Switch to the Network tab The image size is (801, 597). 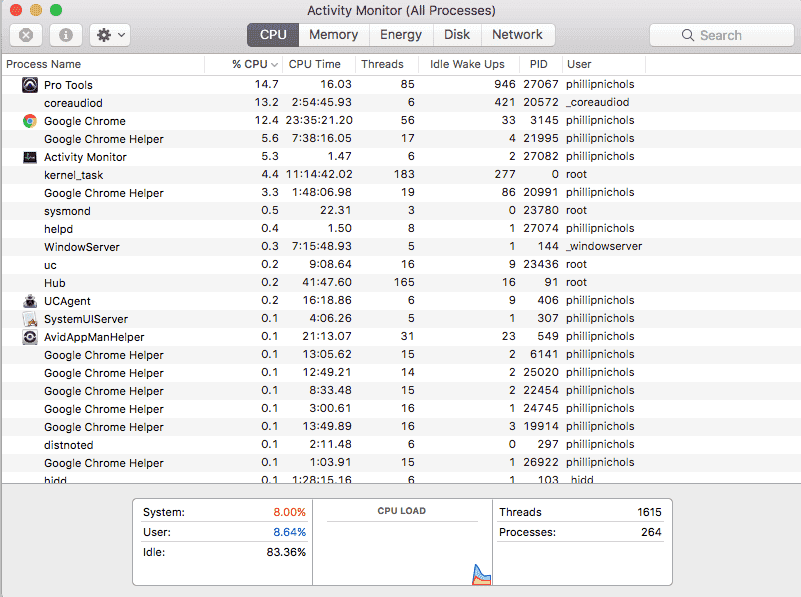pos(517,35)
